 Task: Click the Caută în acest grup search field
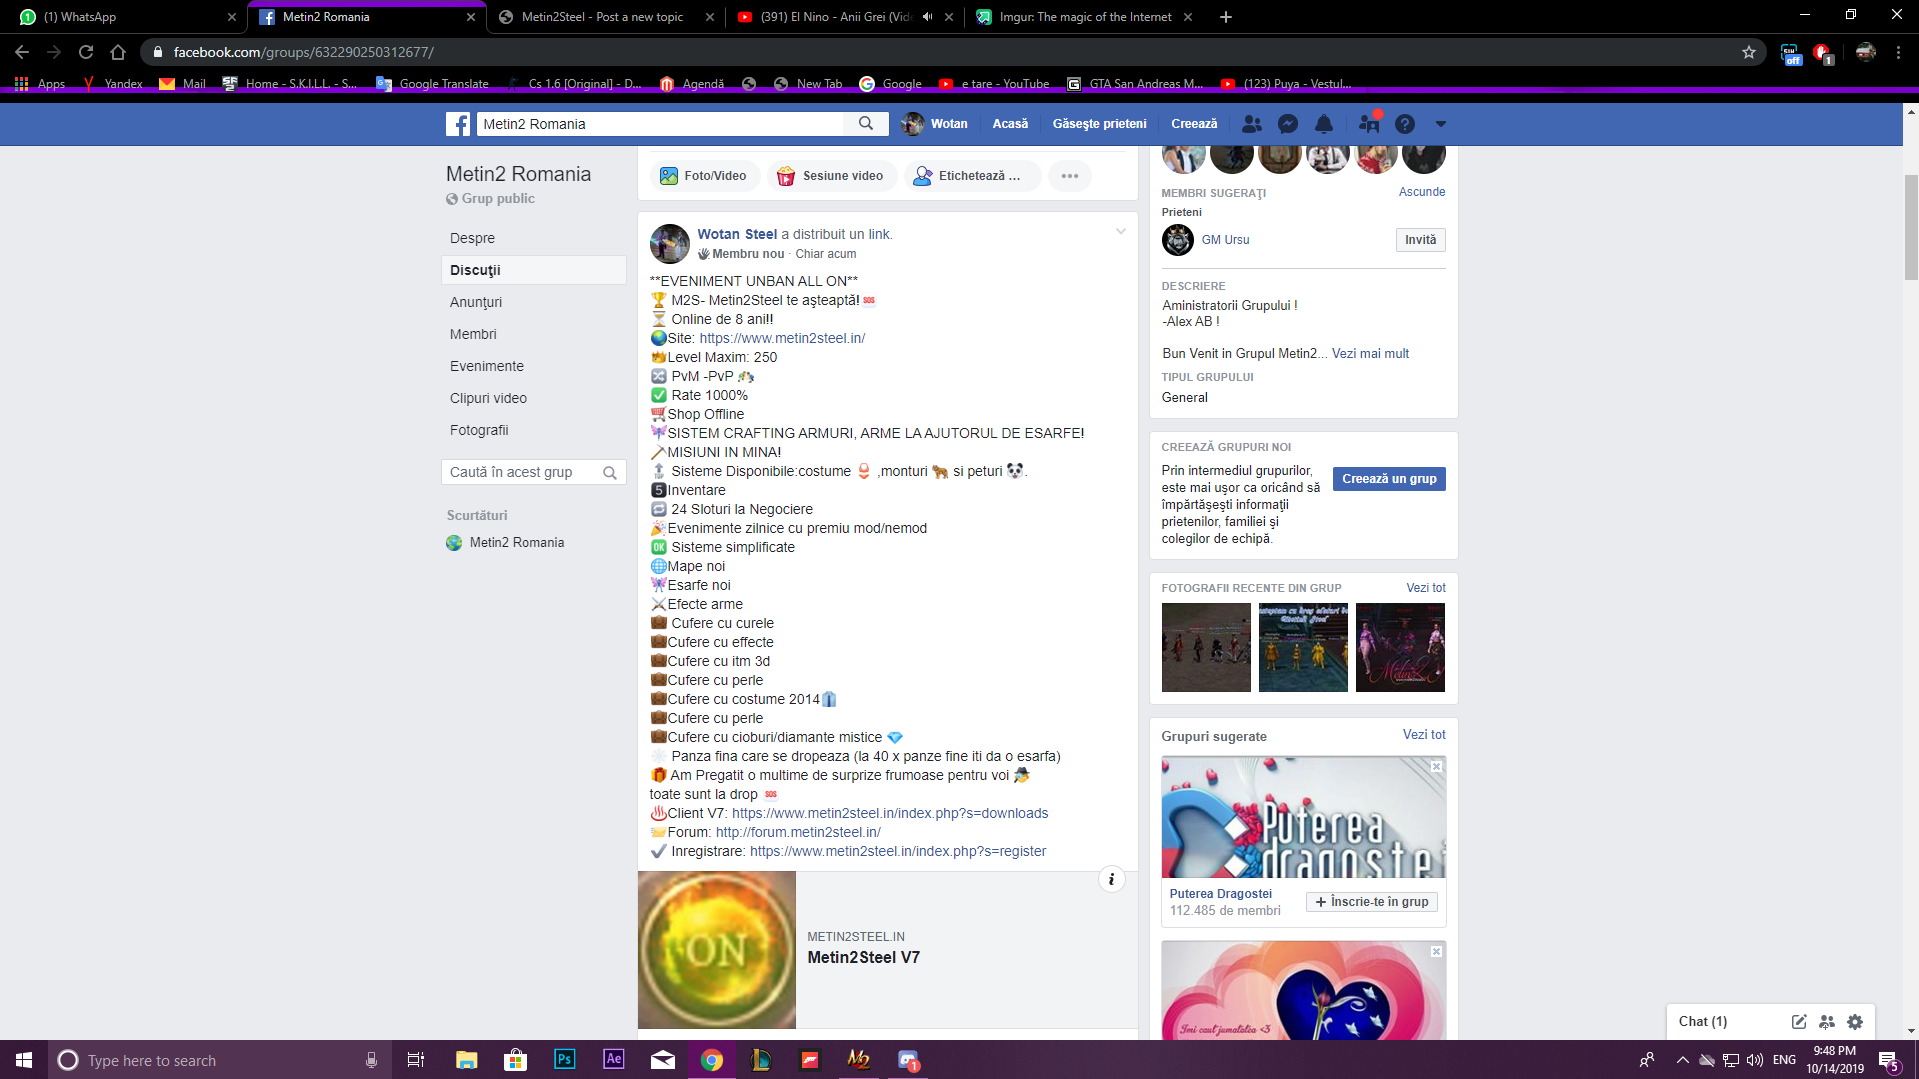point(534,472)
